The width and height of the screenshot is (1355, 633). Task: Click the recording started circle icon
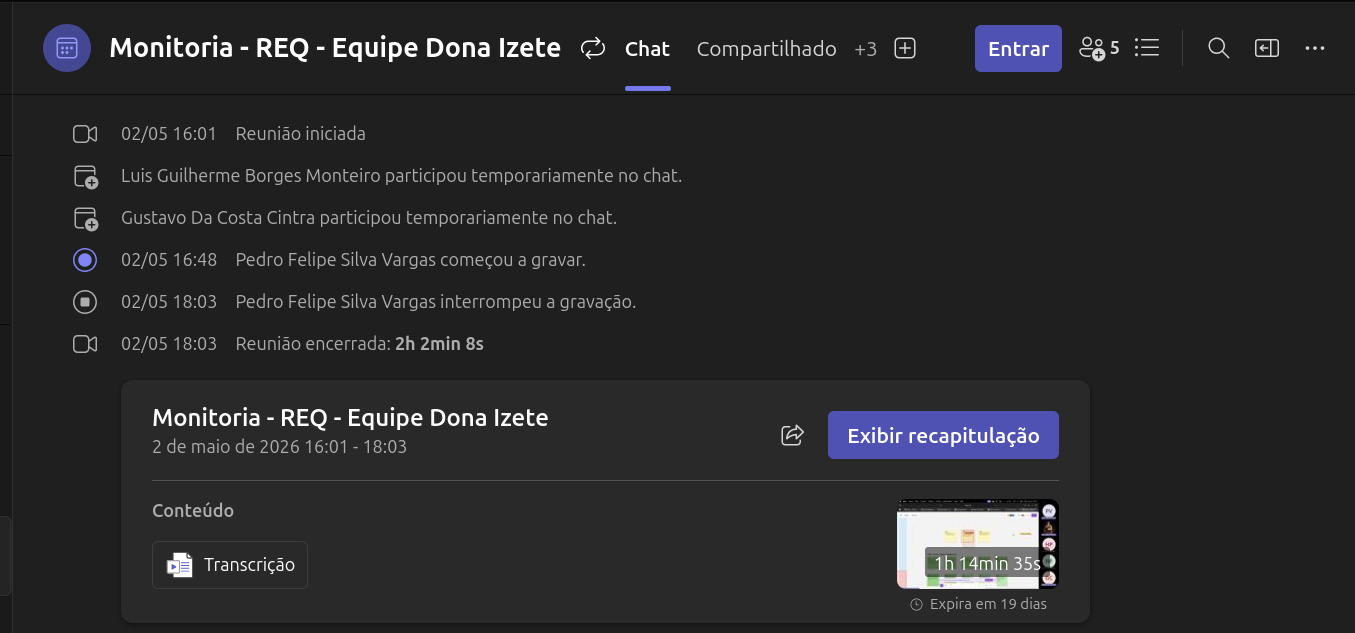point(85,260)
